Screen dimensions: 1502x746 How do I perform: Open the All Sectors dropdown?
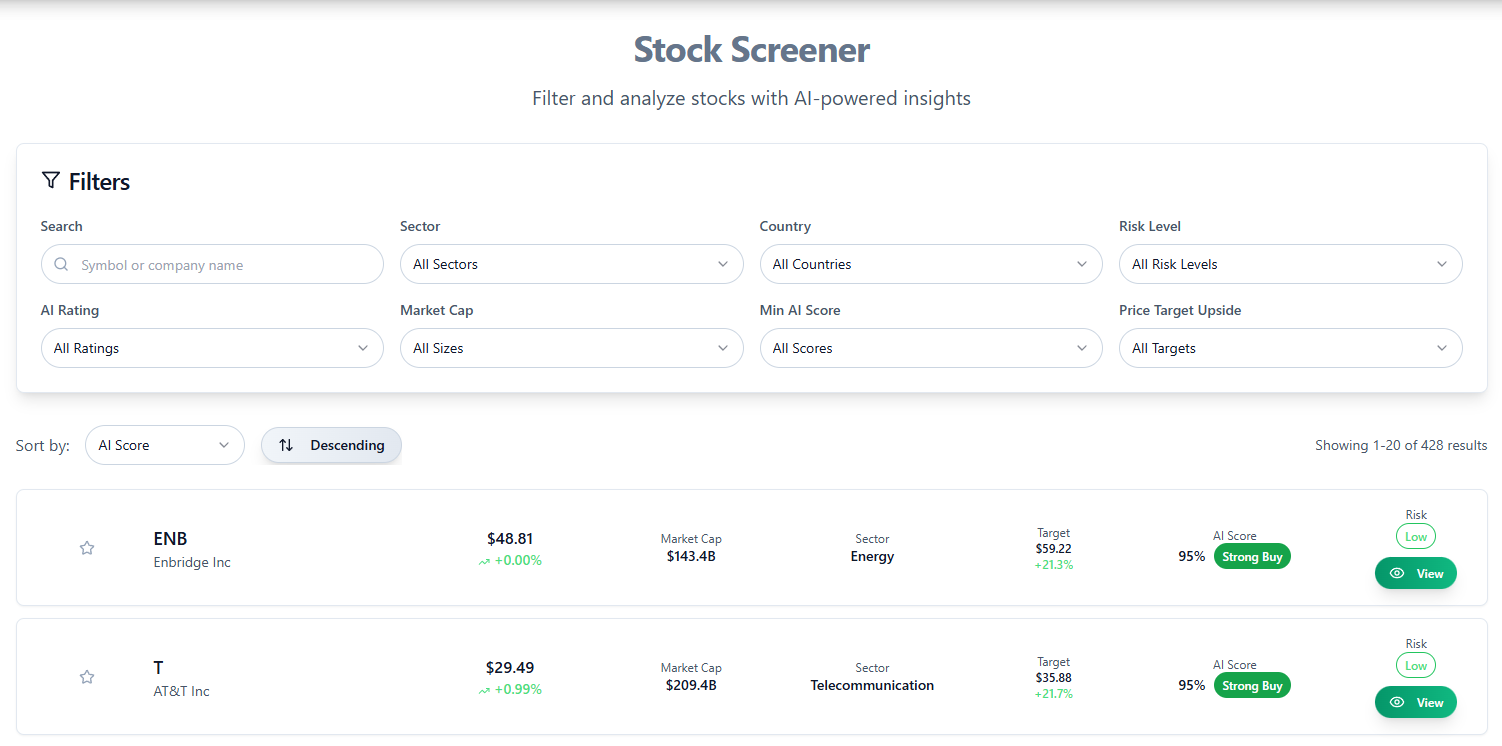click(571, 264)
